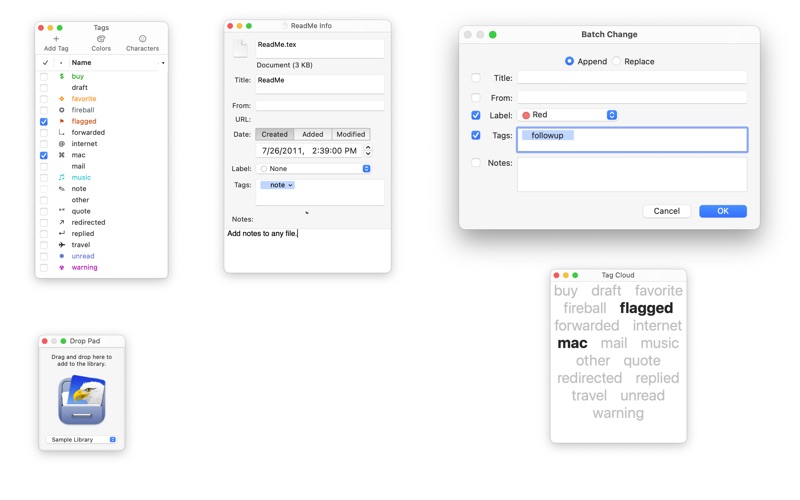Switch to the Modified date tab

(350, 134)
